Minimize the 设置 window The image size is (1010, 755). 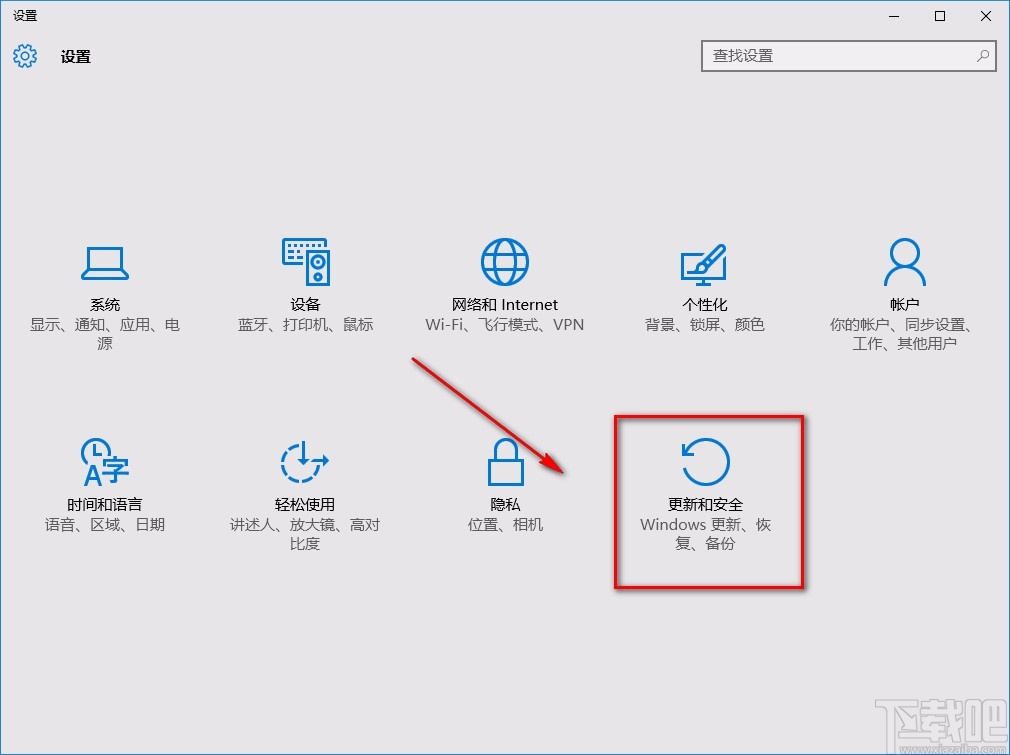pos(893,16)
